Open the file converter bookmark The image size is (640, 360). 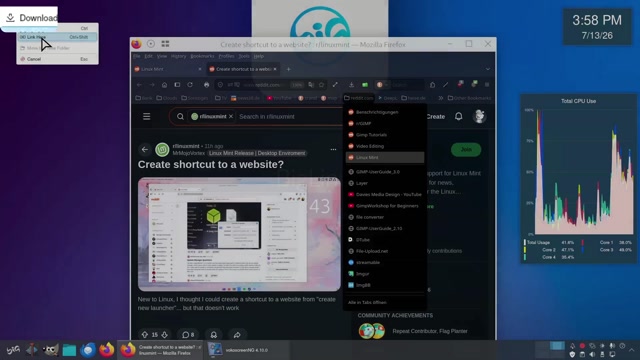[384, 217]
